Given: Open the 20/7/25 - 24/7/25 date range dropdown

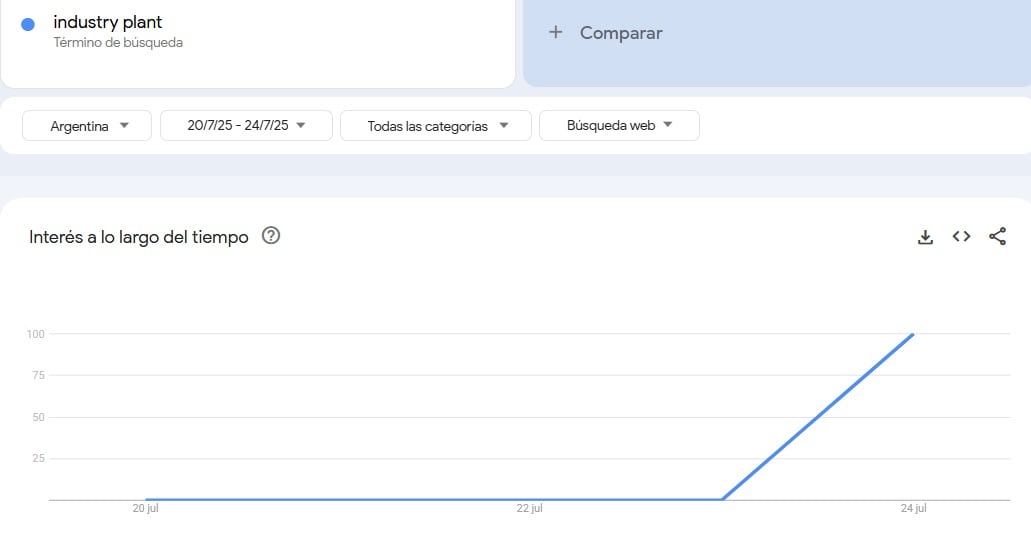Looking at the screenshot, I should point(247,126).
